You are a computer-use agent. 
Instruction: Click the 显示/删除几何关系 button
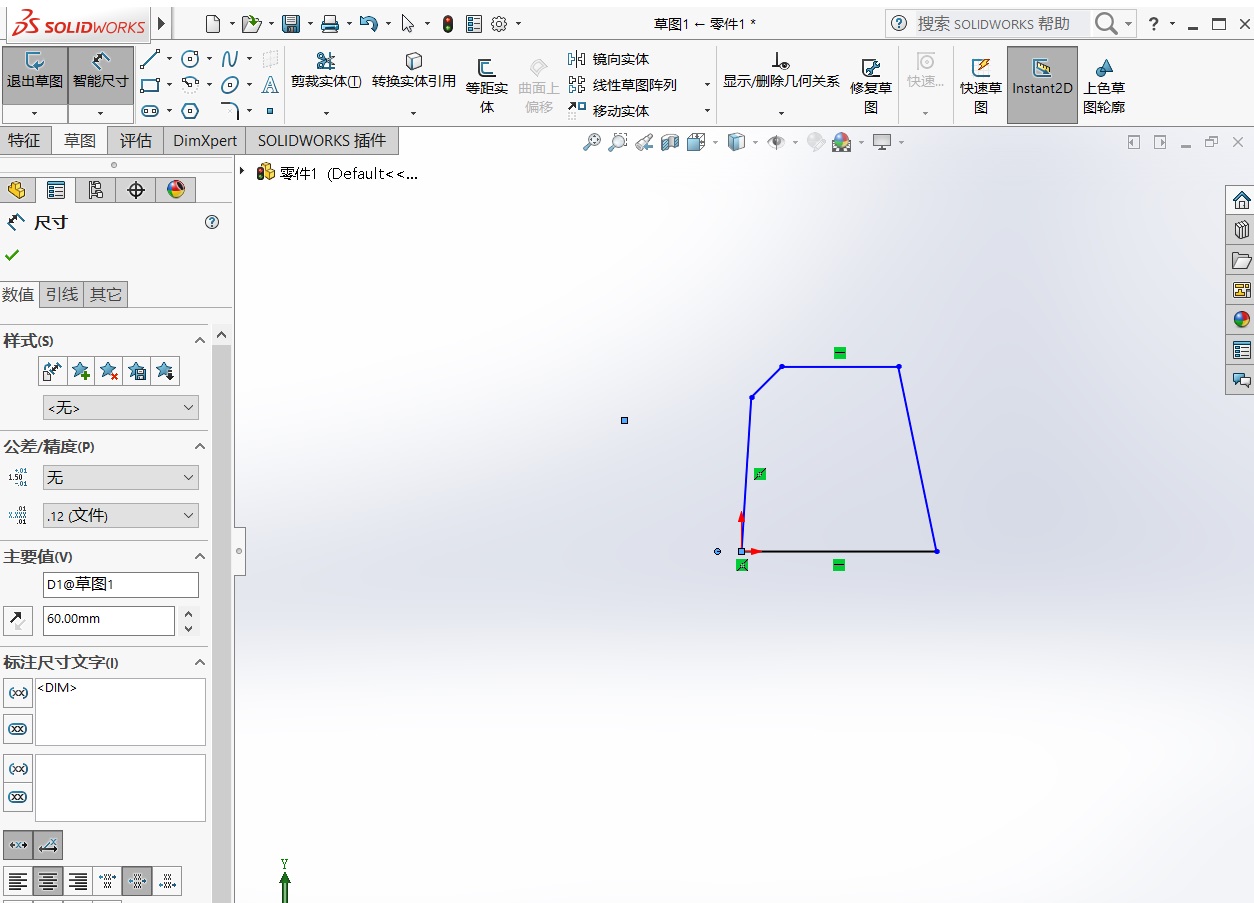781,71
